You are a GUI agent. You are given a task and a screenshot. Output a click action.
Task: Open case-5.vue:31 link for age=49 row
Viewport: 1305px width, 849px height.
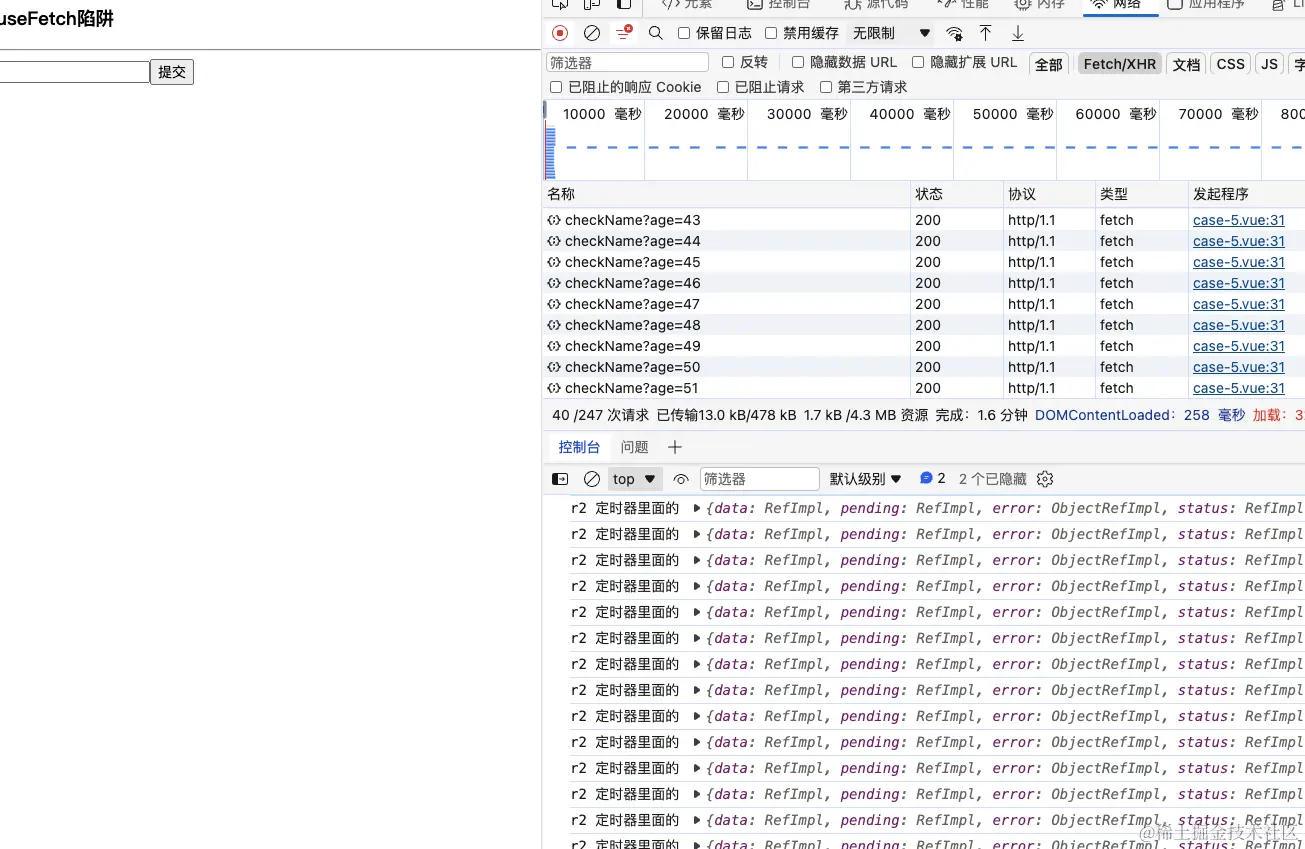click(x=1239, y=346)
